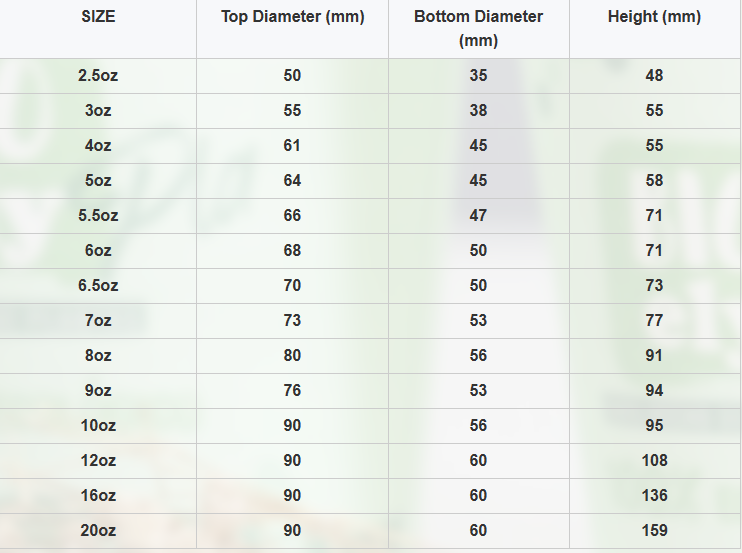Click the Top Diameter (mm) header
The width and height of the screenshot is (742, 553).
click(292, 17)
